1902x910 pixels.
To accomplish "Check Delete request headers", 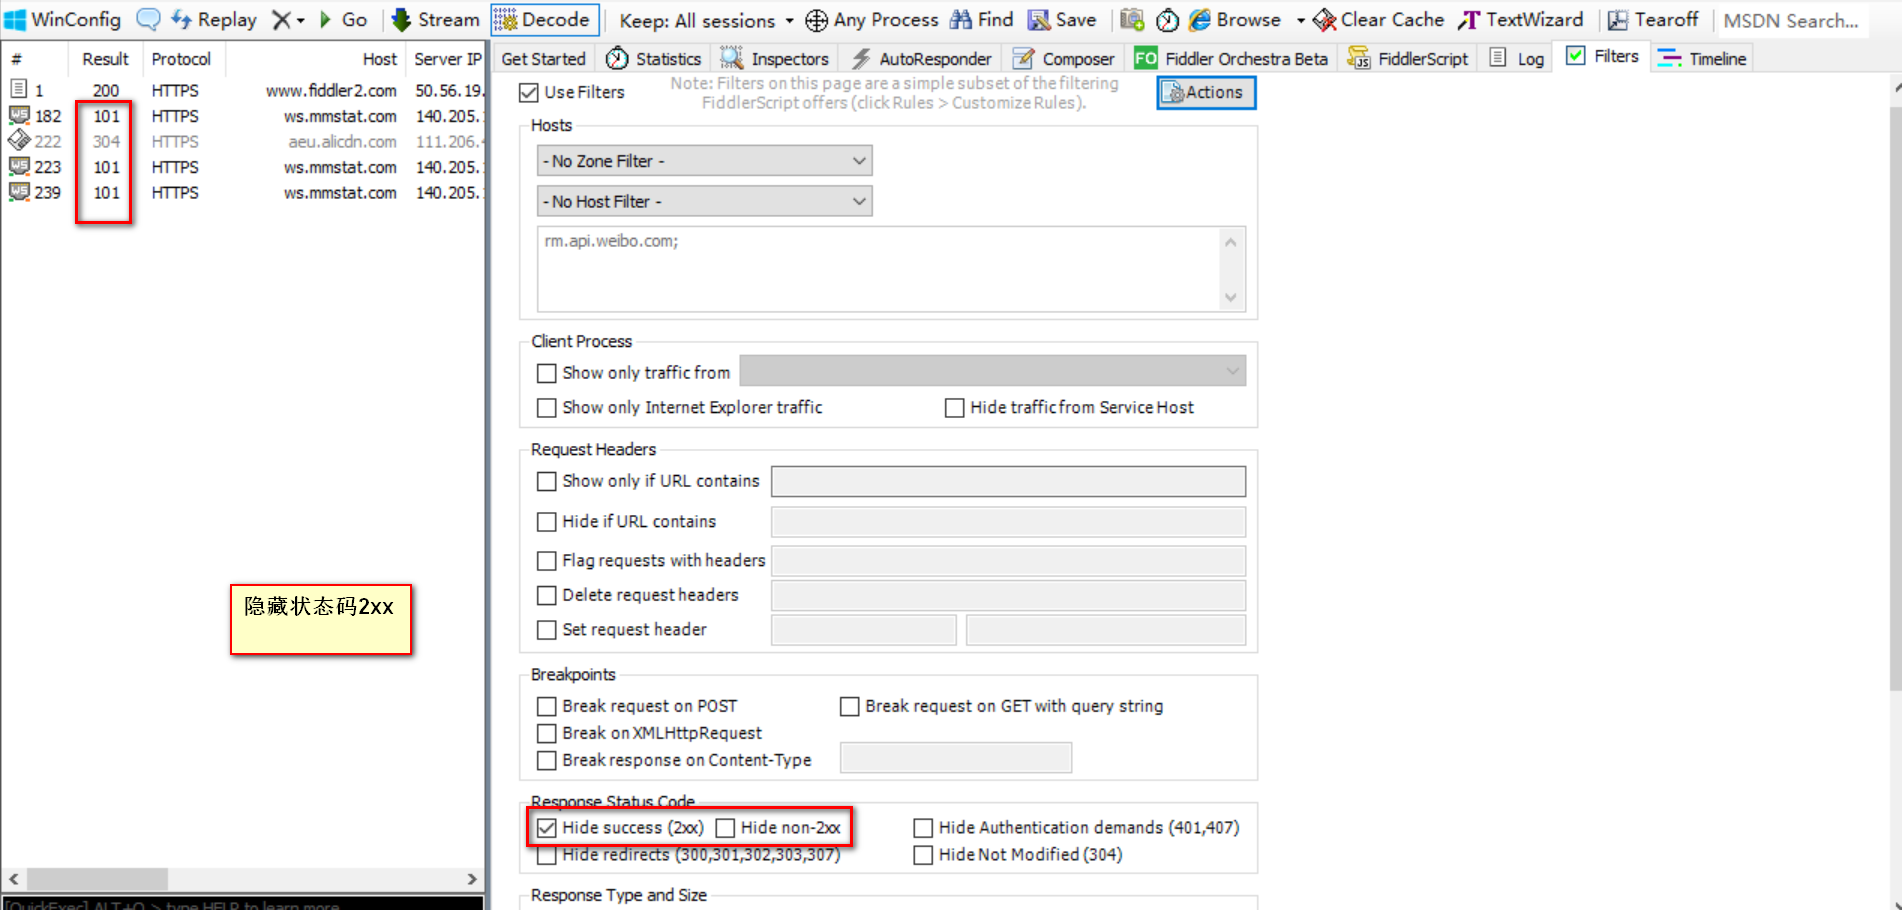I will pyautogui.click(x=546, y=596).
